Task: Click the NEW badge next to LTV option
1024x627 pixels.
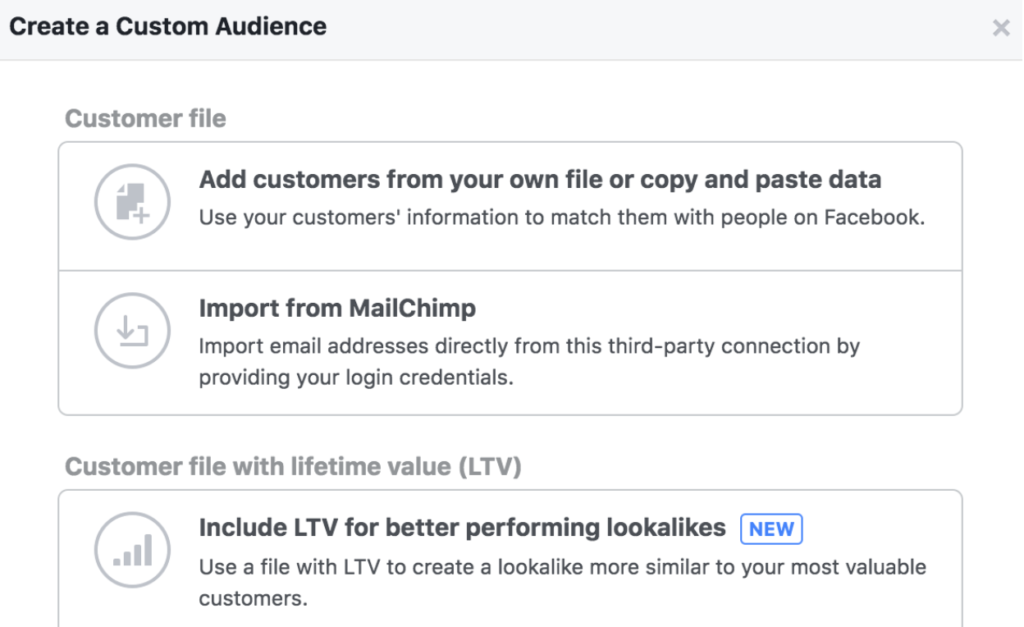Action: (x=771, y=529)
